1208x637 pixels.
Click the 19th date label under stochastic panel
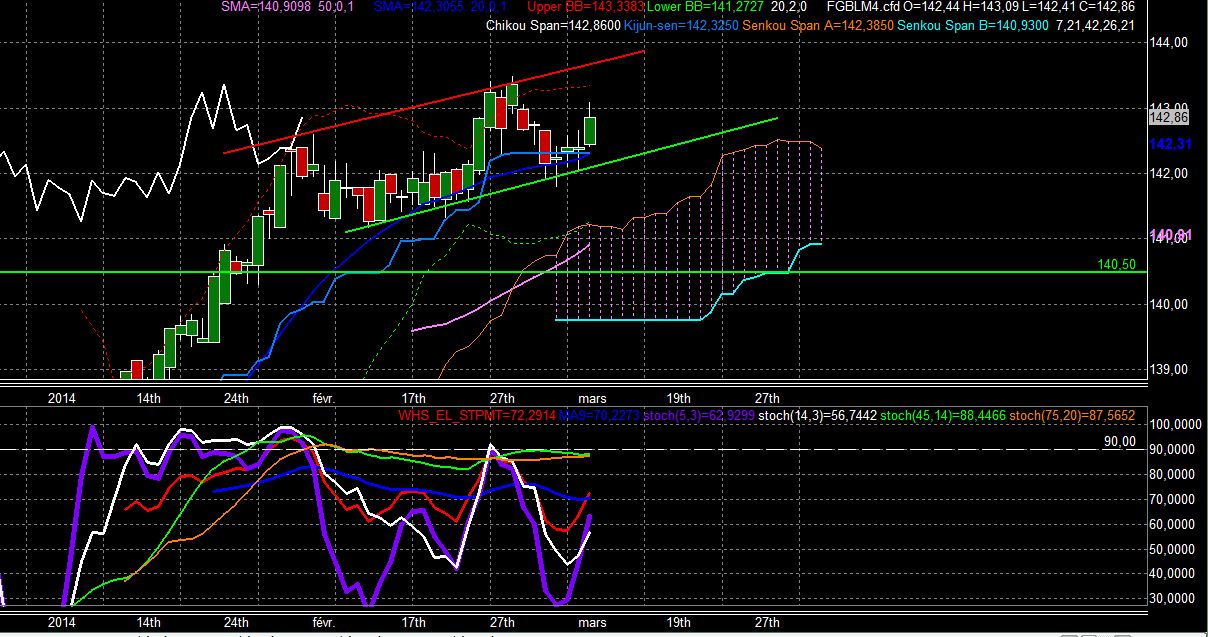pyautogui.click(x=677, y=621)
